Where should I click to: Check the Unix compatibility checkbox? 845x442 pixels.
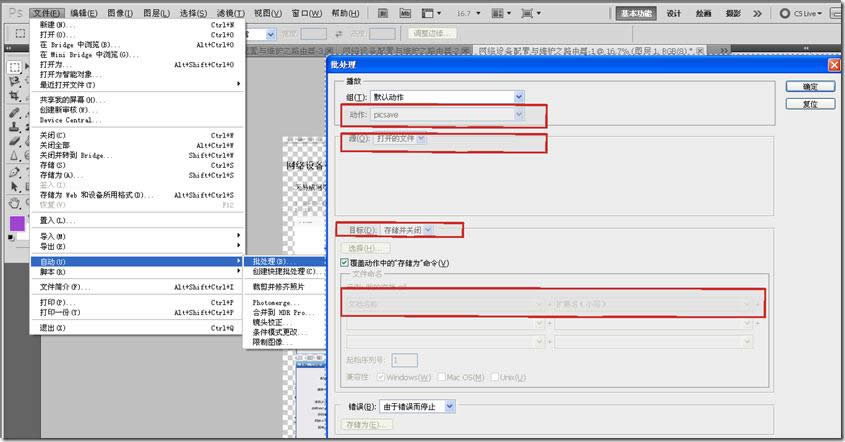494,376
